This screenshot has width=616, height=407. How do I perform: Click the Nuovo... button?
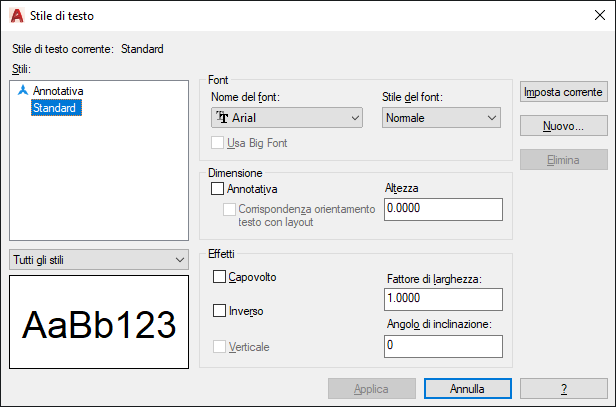point(564,126)
